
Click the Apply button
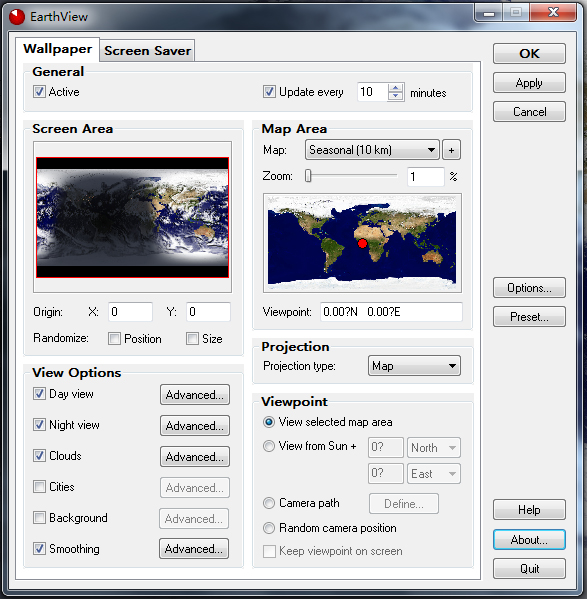(x=529, y=83)
